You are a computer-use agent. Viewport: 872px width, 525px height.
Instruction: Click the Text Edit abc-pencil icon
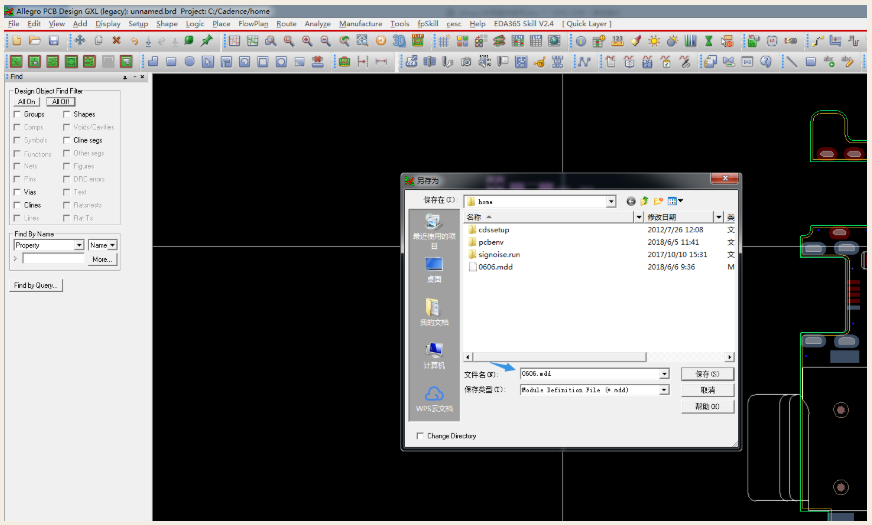coord(848,61)
